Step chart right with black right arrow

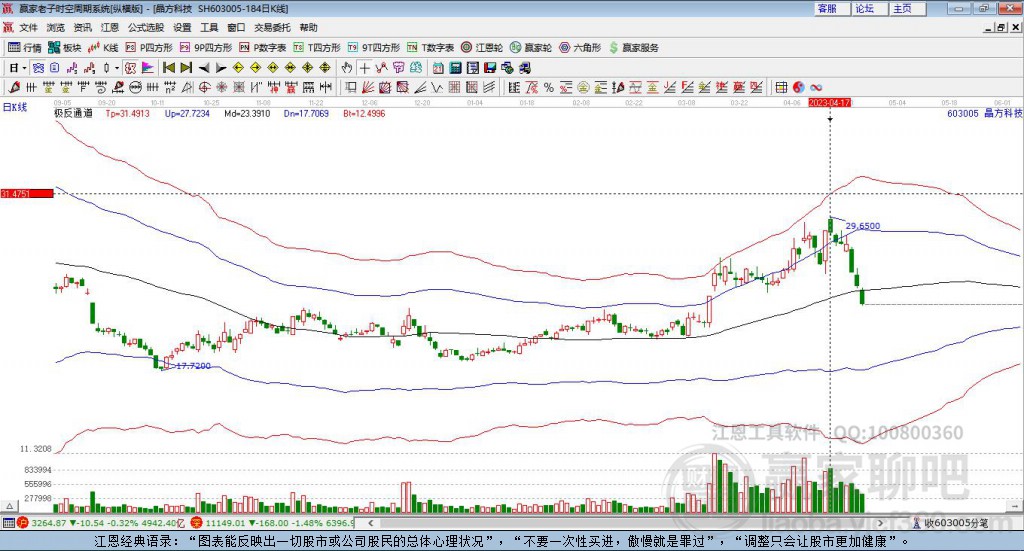[221, 68]
